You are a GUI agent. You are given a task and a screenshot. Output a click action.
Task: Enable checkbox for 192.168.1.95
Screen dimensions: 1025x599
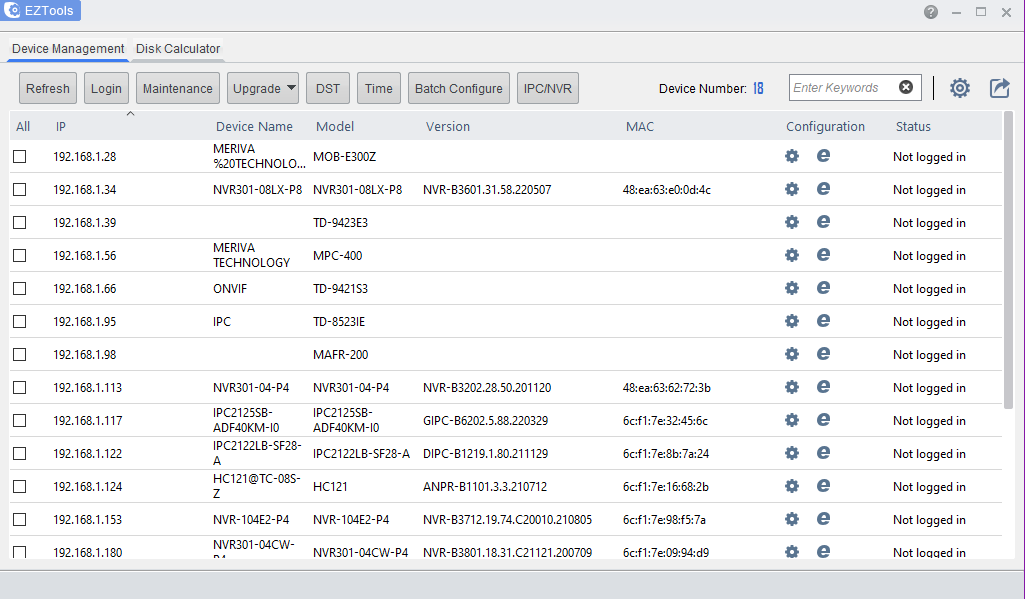20,321
